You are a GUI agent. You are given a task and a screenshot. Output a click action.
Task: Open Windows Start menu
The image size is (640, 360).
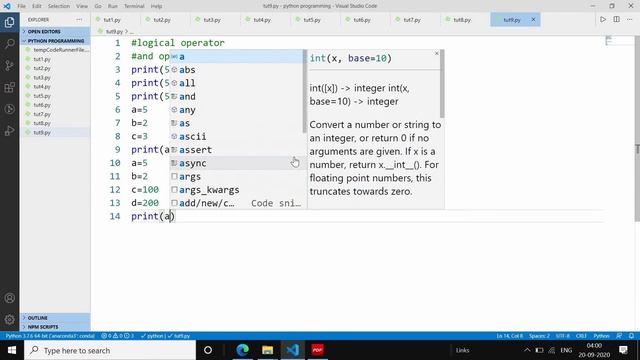point(12,350)
